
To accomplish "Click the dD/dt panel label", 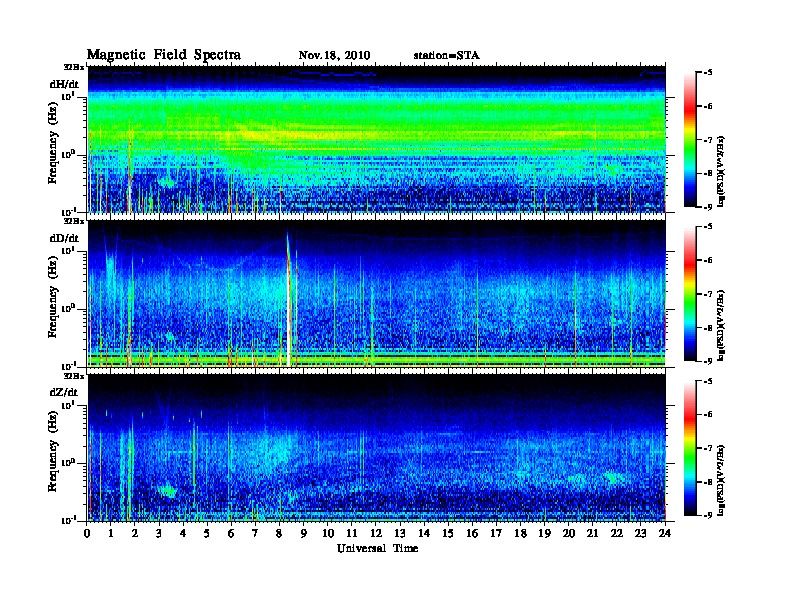I will (x=64, y=238).
